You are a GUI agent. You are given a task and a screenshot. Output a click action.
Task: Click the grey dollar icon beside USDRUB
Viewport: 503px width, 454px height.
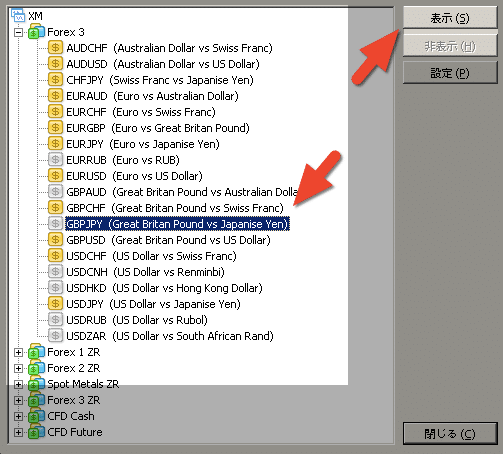55,320
